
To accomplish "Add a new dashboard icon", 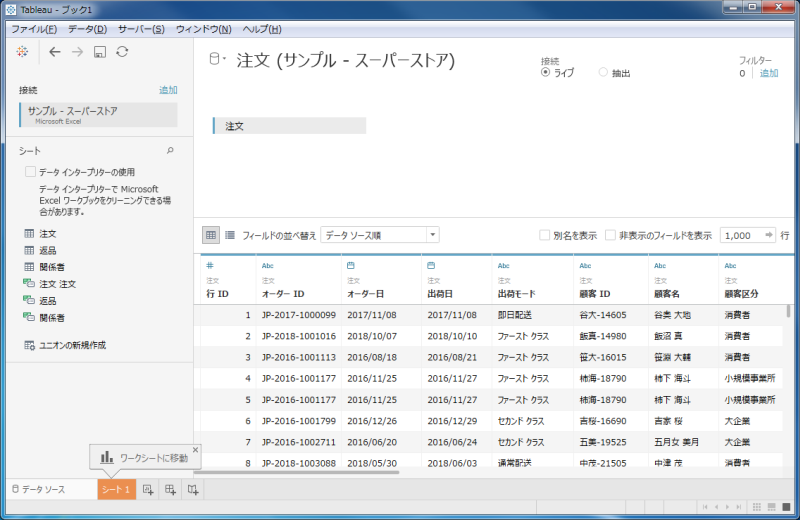I will tap(170, 490).
